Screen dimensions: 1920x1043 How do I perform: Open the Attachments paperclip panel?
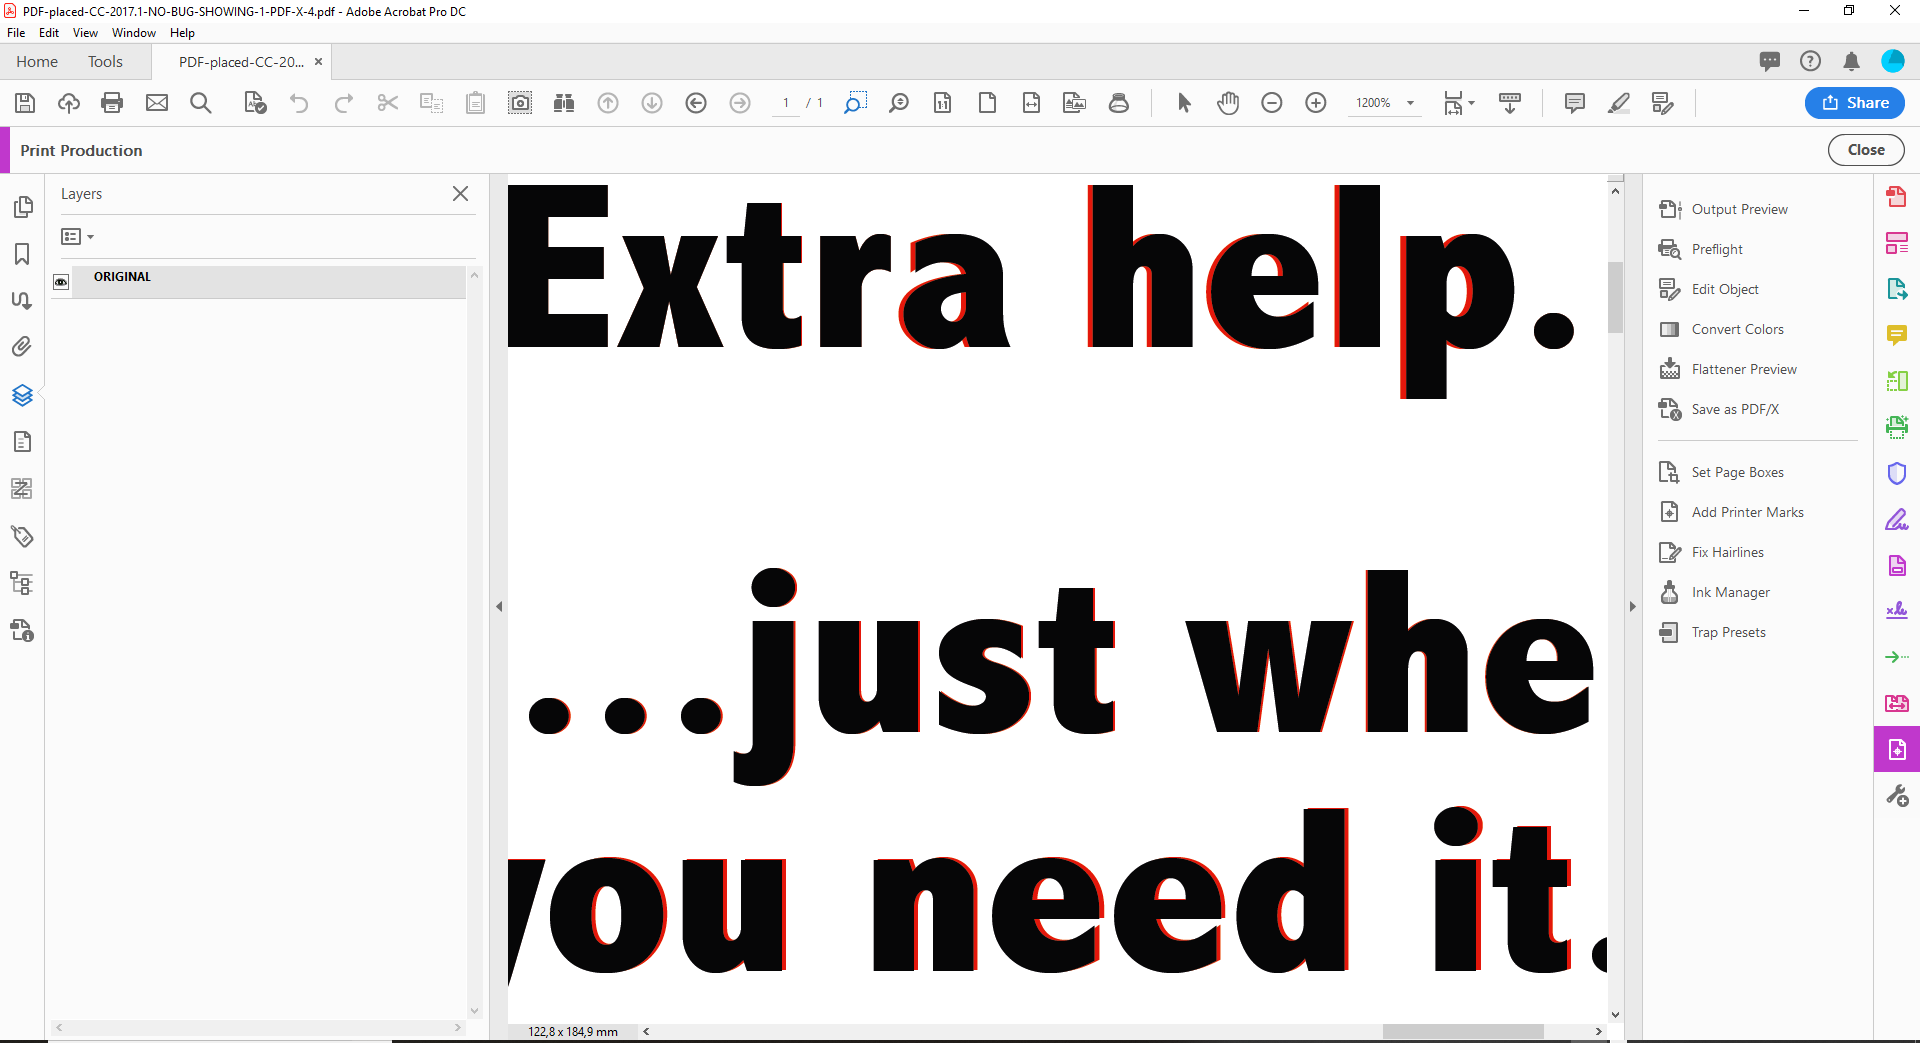[x=22, y=347]
